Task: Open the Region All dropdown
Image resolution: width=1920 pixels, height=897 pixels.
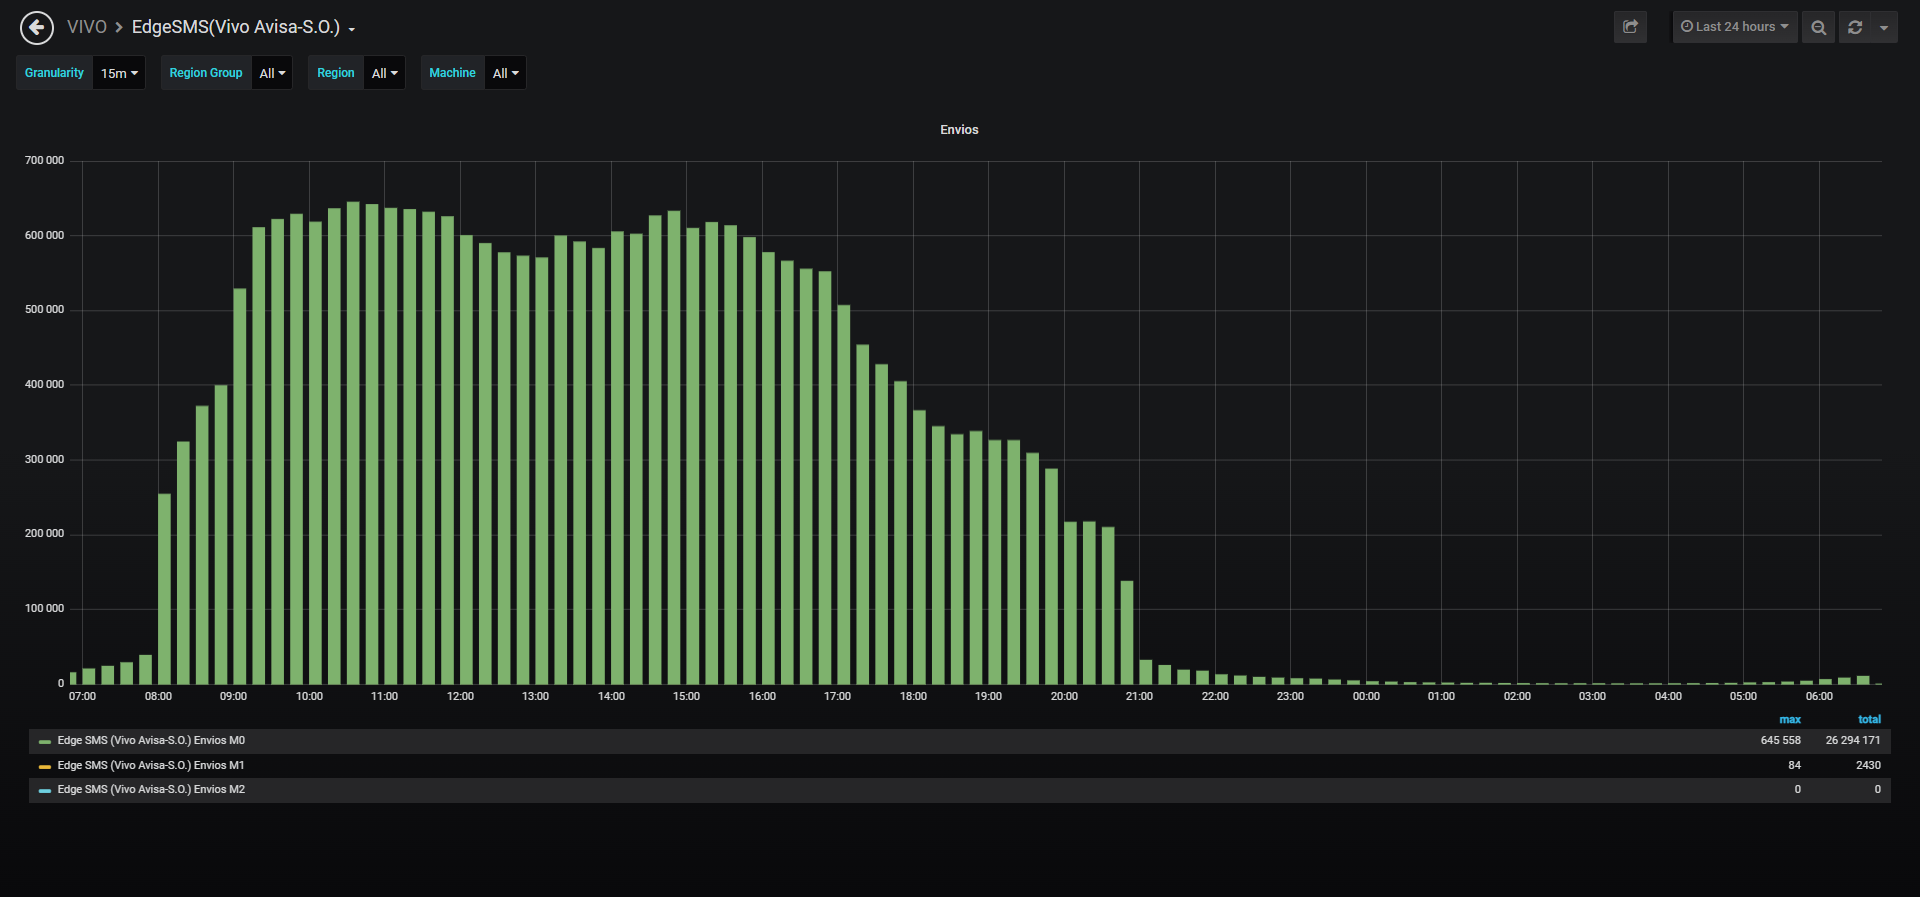Action: [384, 73]
